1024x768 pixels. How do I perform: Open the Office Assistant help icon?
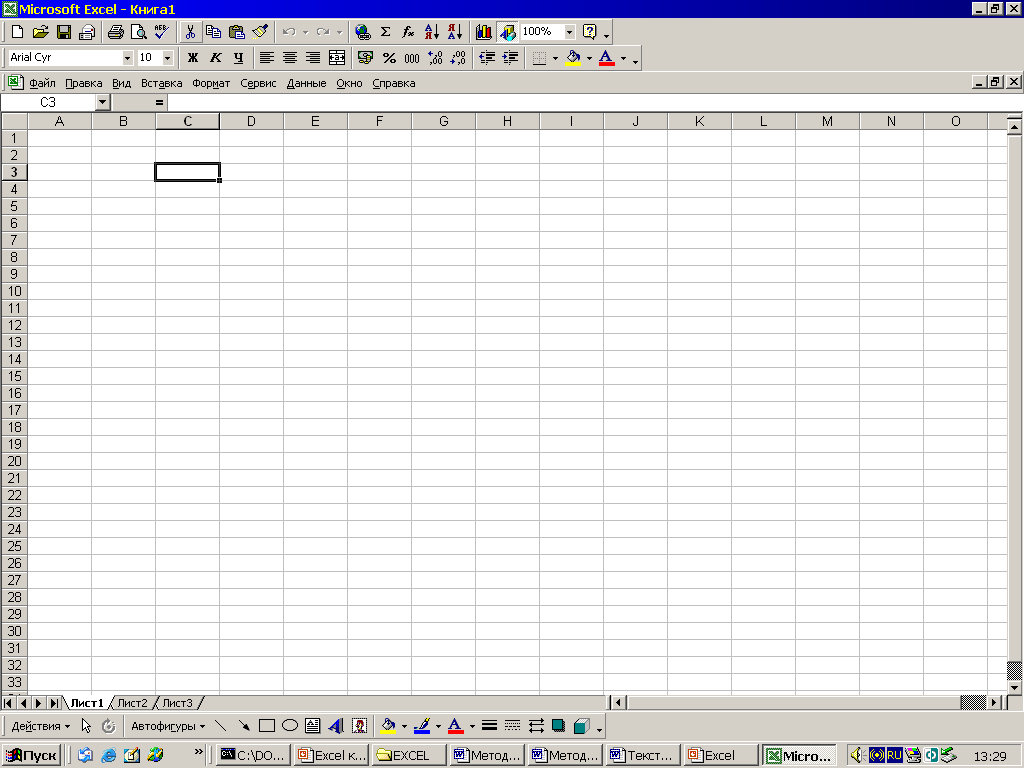coord(590,31)
